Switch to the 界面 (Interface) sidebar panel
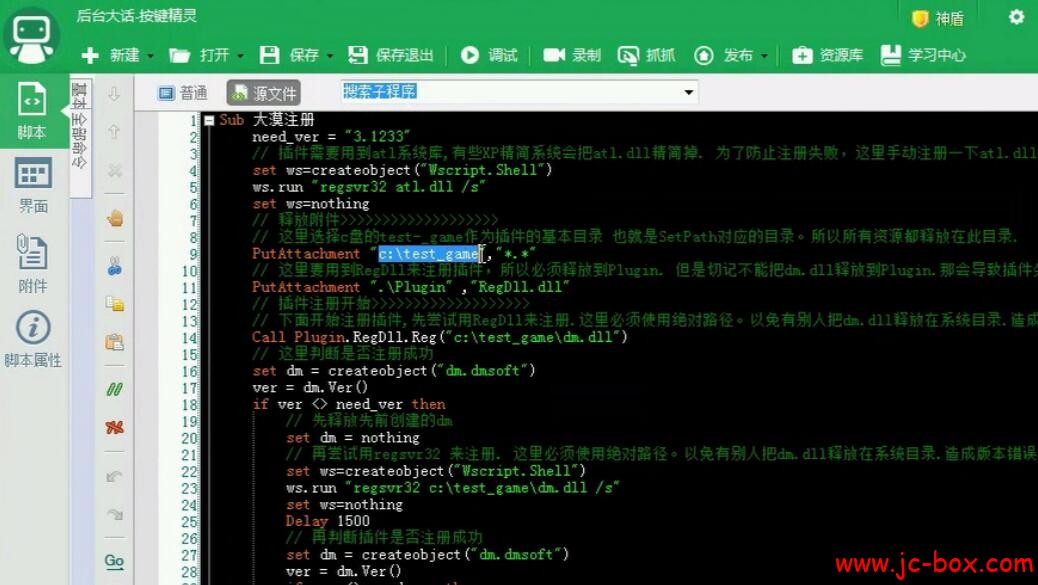1038x585 pixels. pyautogui.click(x=32, y=185)
